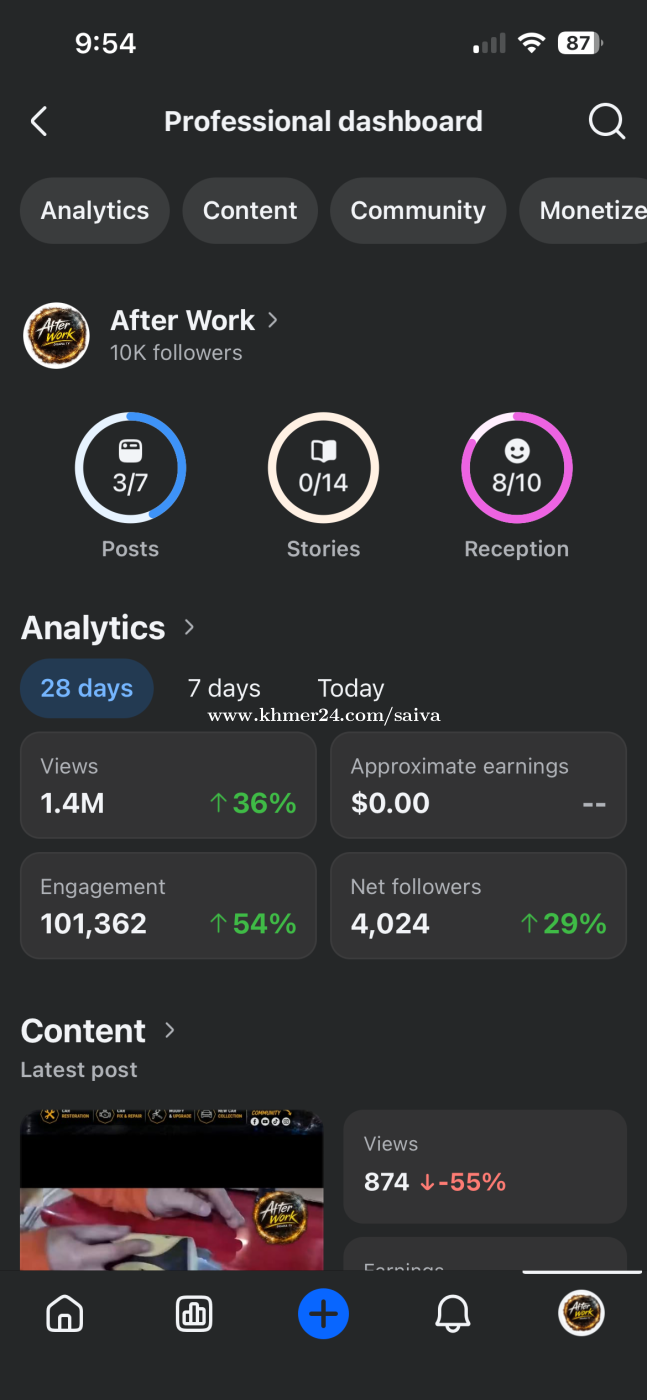Viewport: 647px width, 1400px height.
Task: Open After Work page chevron
Action: point(273,320)
